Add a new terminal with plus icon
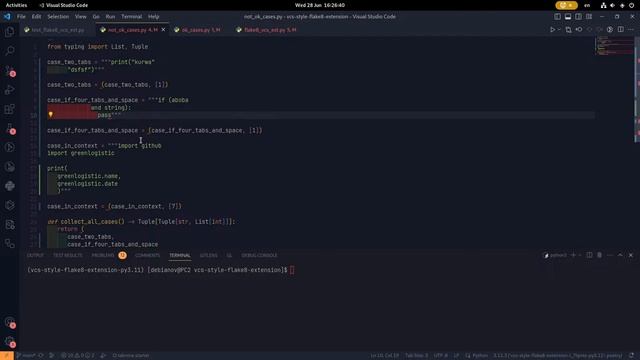This screenshot has width=640, height=360. pyautogui.click(x=573, y=255)
